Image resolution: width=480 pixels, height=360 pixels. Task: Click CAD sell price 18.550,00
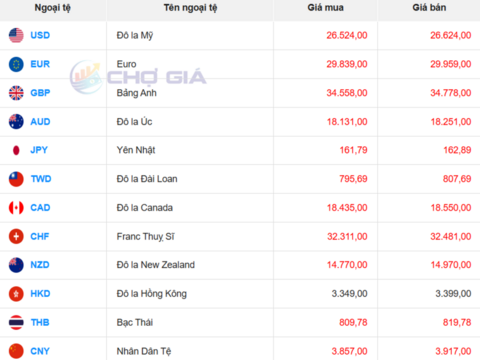point(451,208)
